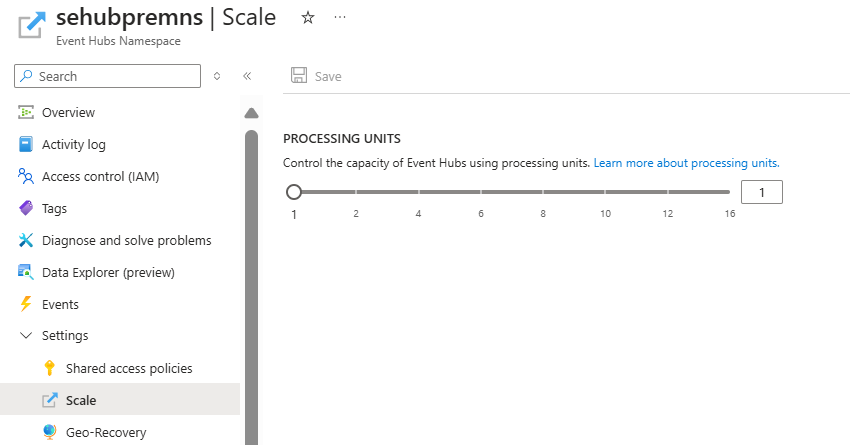The height and width of the screenshot is (445, 850).
Task: Click the Events lightning bolt icon
Action: click(x=26, y=304)
